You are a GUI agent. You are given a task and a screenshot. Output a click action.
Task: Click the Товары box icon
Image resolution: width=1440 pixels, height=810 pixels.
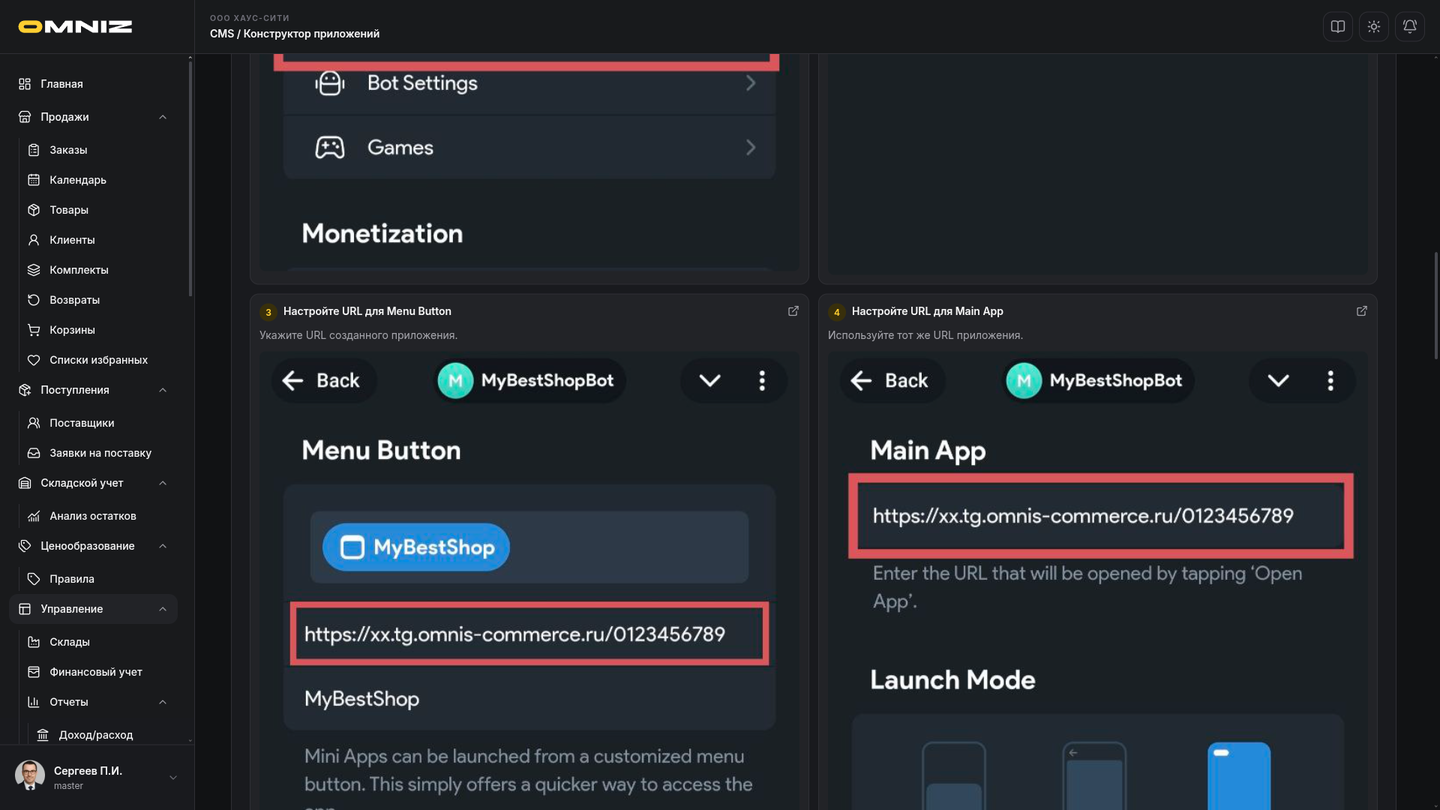coord(34,210)
